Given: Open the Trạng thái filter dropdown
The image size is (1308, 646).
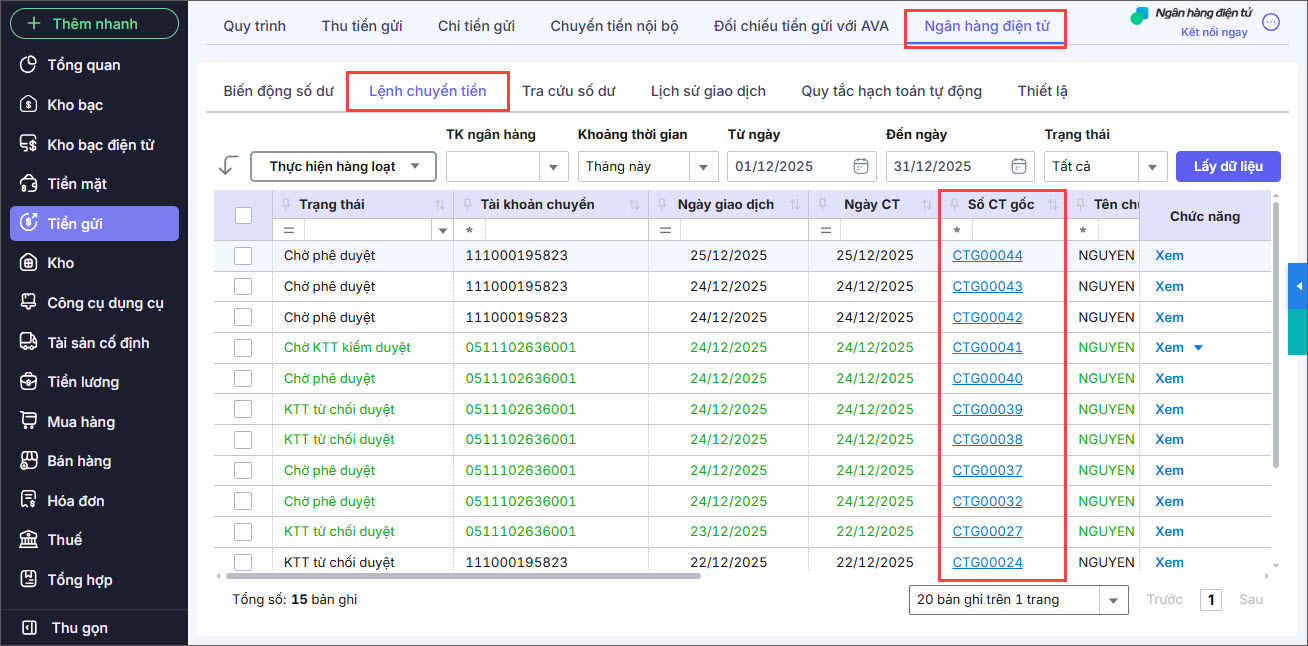Looking at the screenshot, I should click(x=1154, y=167).
